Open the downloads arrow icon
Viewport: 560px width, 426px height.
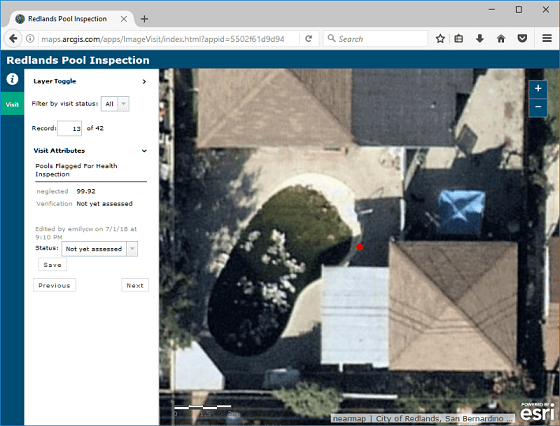tap(480, 39)
